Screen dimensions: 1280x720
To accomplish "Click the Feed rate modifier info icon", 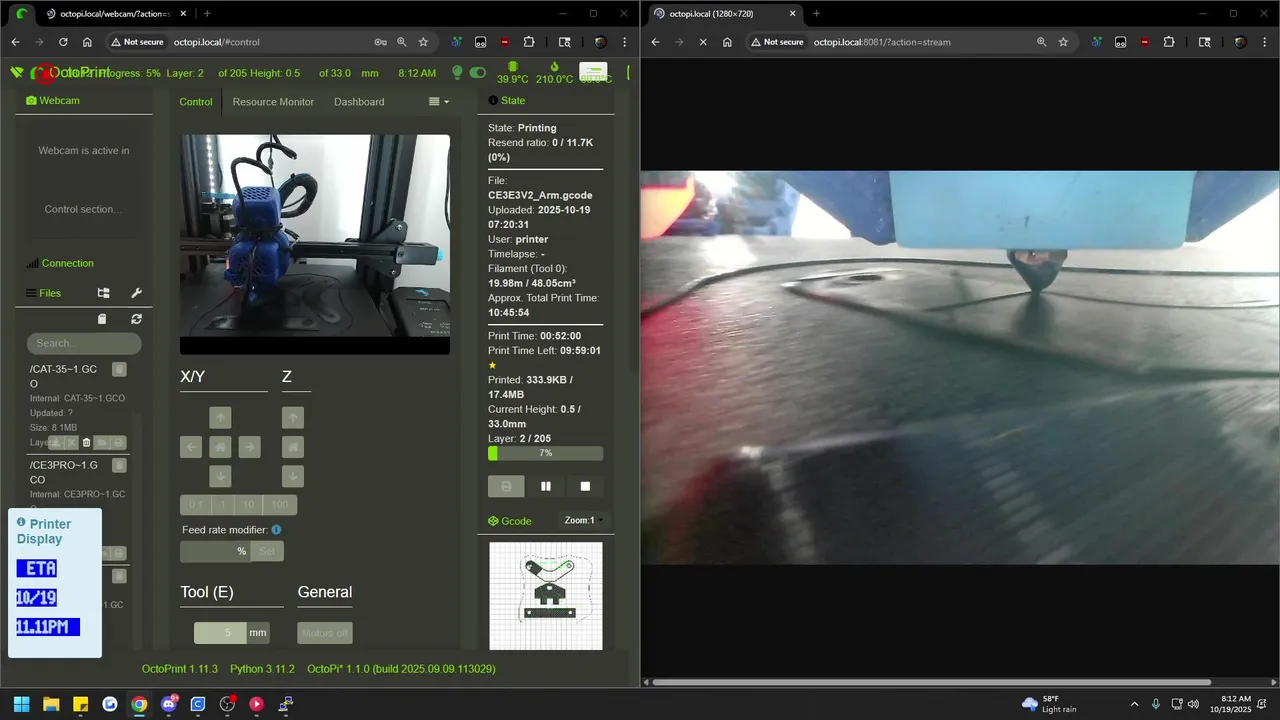I will [x=276, y=530].
